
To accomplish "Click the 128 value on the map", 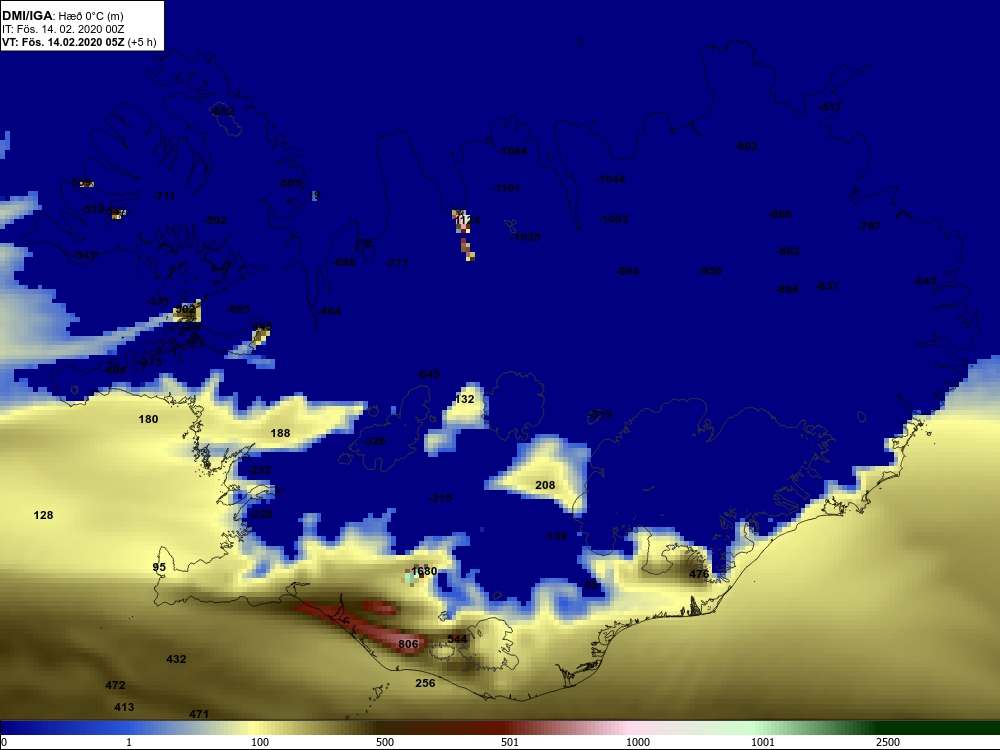I will click(43, 515).
